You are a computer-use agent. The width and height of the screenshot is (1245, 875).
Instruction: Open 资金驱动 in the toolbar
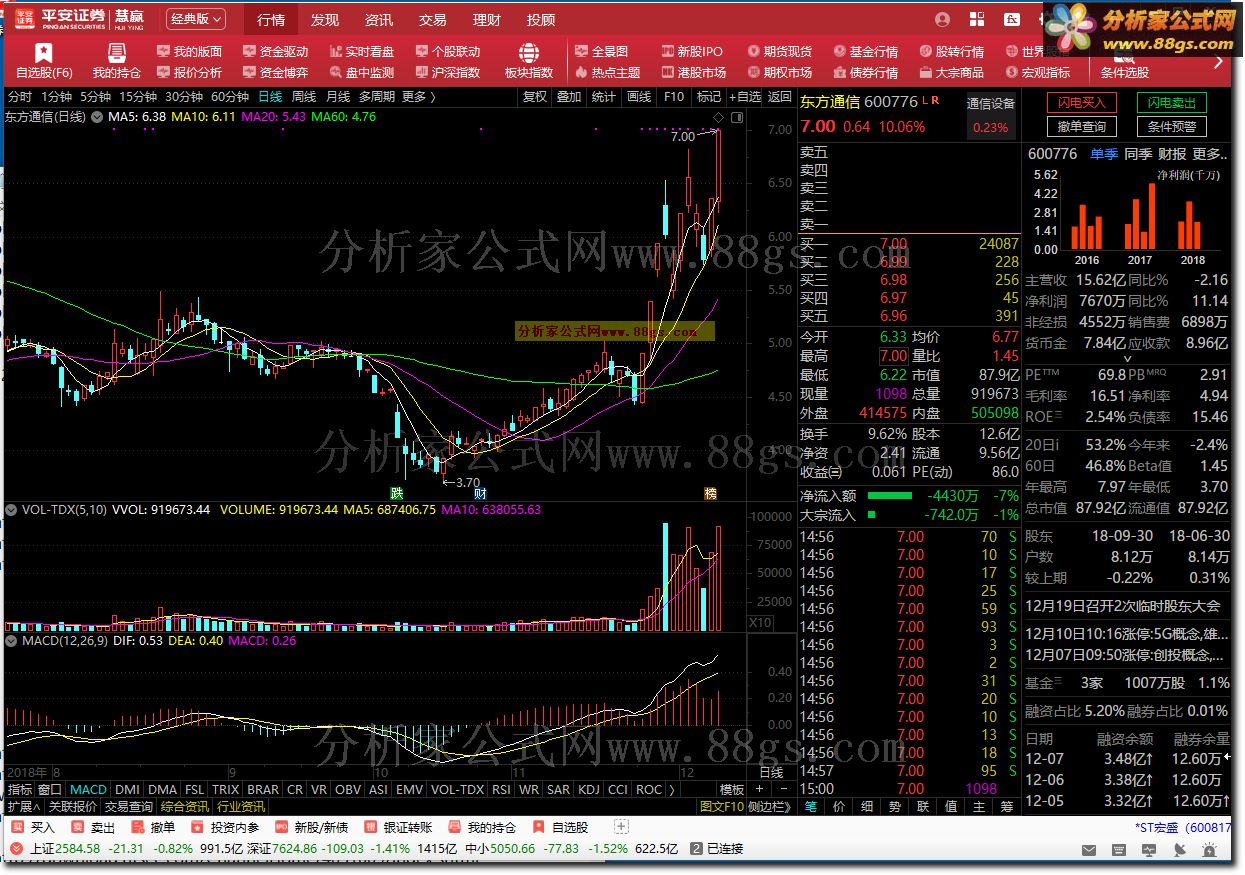click(275, 51)
